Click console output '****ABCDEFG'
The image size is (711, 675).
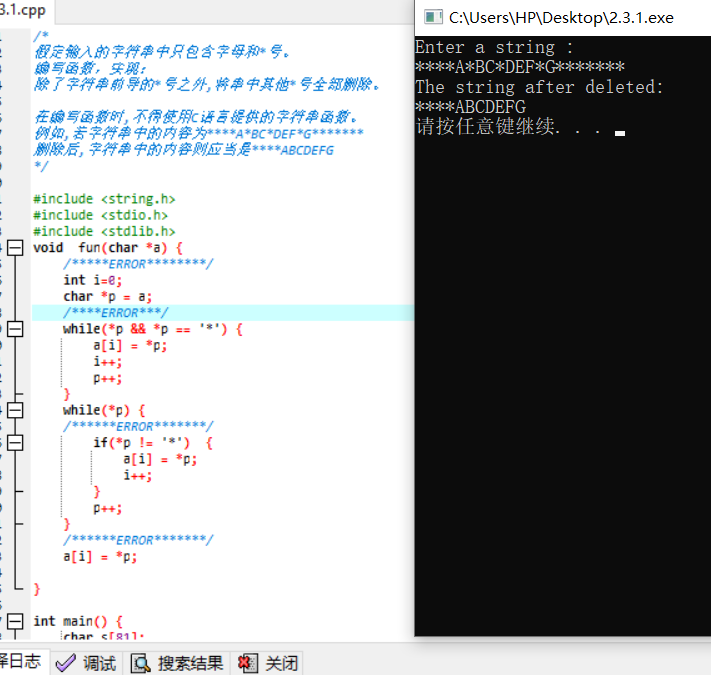point(471,107)
